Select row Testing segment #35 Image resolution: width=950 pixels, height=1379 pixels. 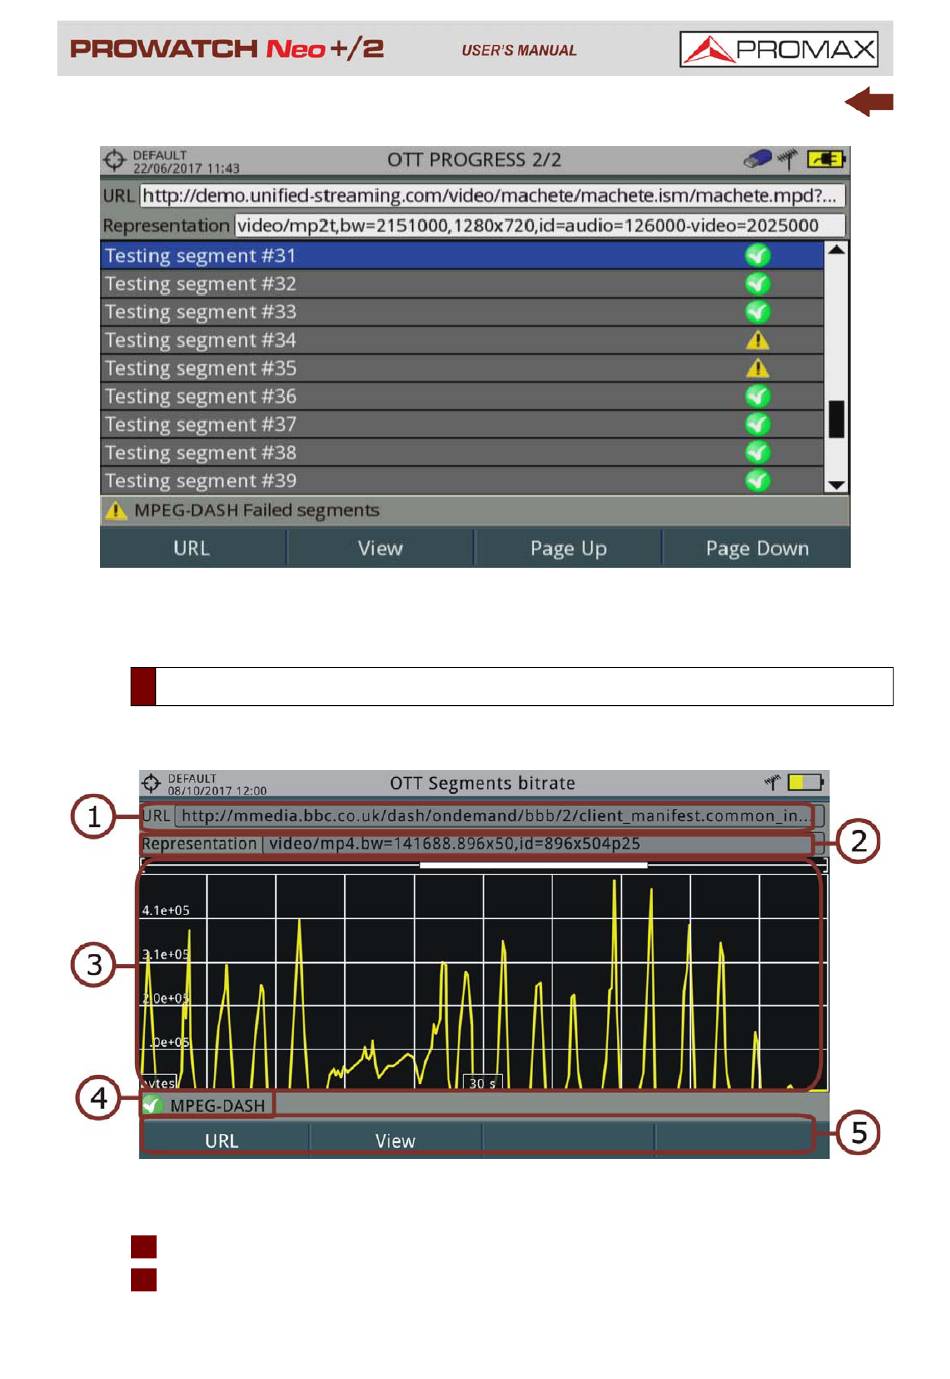point(462,368)
